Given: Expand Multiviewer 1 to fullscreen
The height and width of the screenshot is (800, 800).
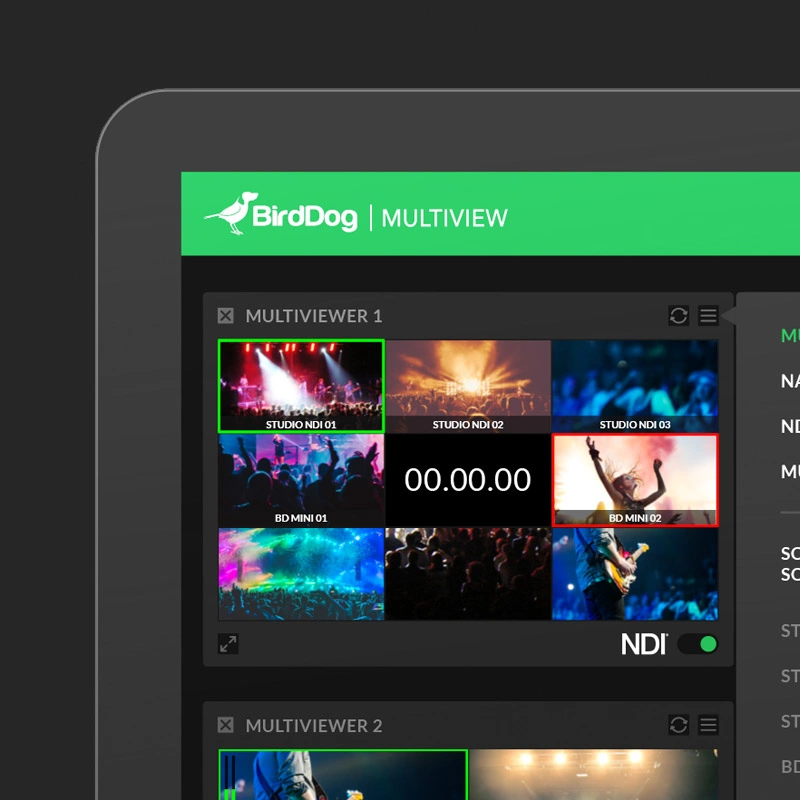Looking at the screenshot, I should pyautogui.click(x=228, y=644).
